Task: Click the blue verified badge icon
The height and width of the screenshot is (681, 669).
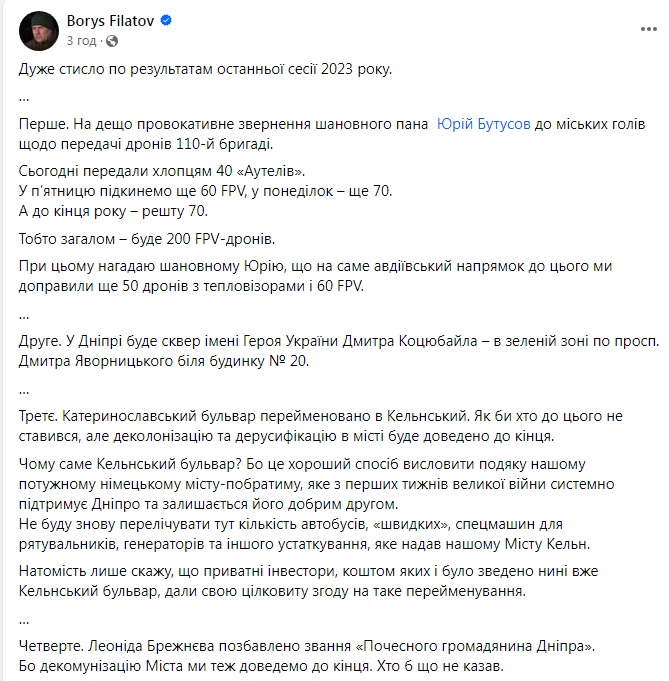Action: point(166,20)
